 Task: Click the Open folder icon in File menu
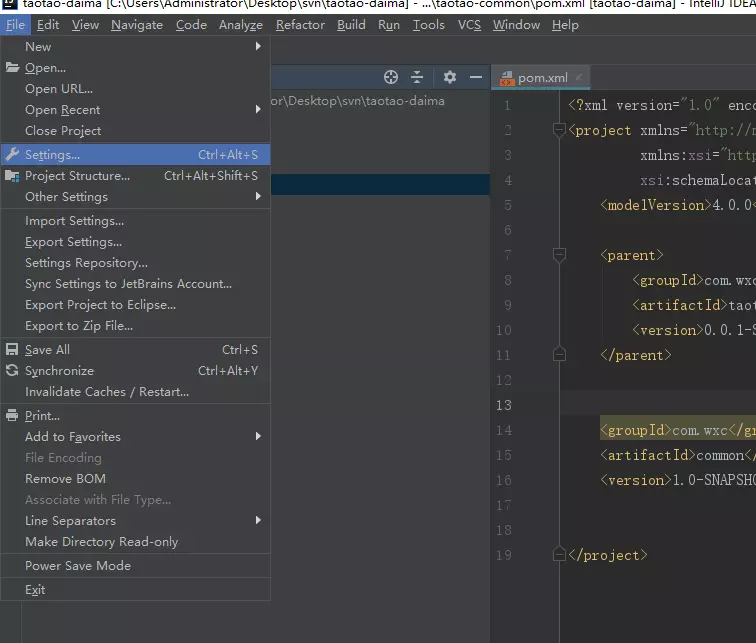tap(12, 67)
